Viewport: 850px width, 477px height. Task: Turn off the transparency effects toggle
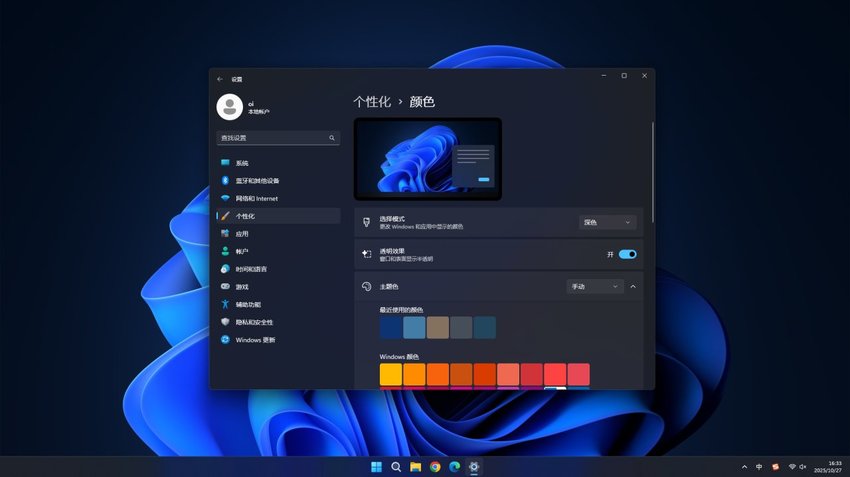(627, 255)
